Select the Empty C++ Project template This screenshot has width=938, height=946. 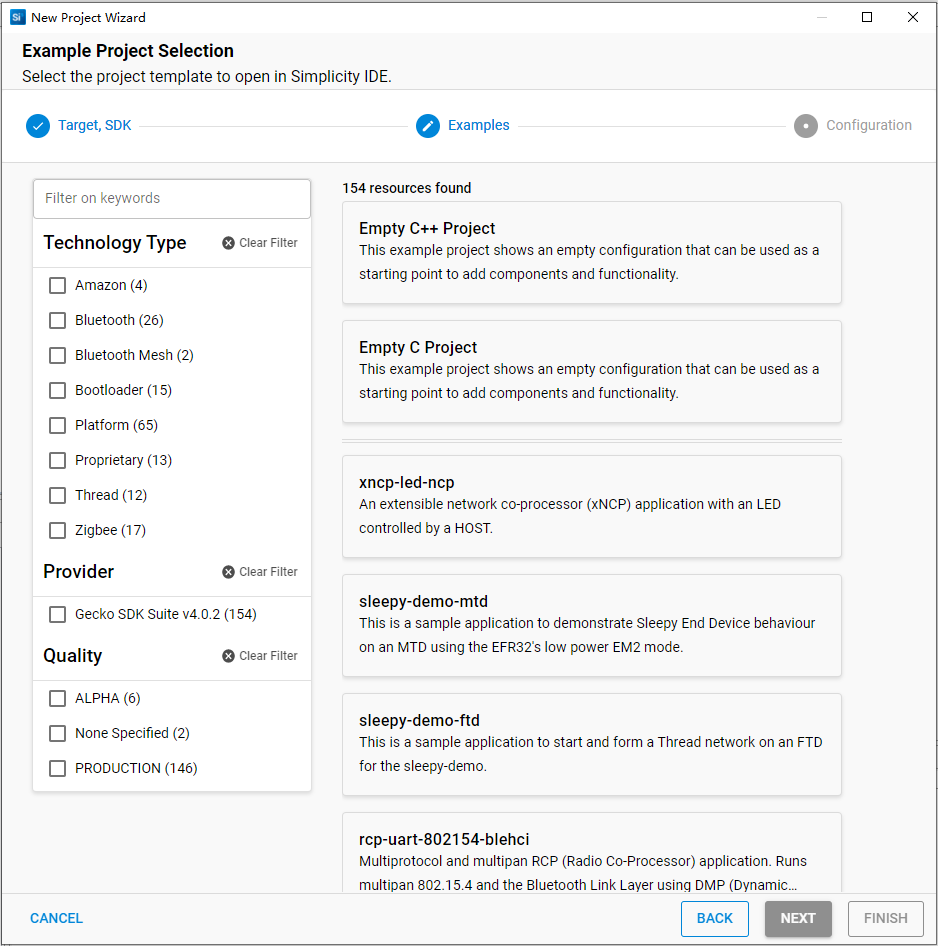pos(592,252)
